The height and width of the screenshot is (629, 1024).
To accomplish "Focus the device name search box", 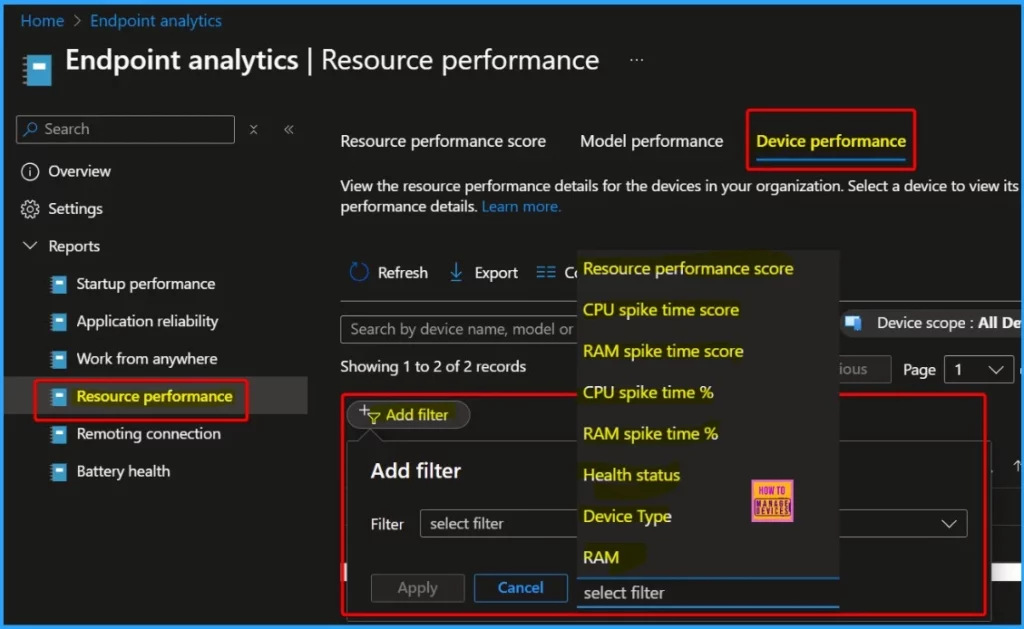I will (458, 329).
